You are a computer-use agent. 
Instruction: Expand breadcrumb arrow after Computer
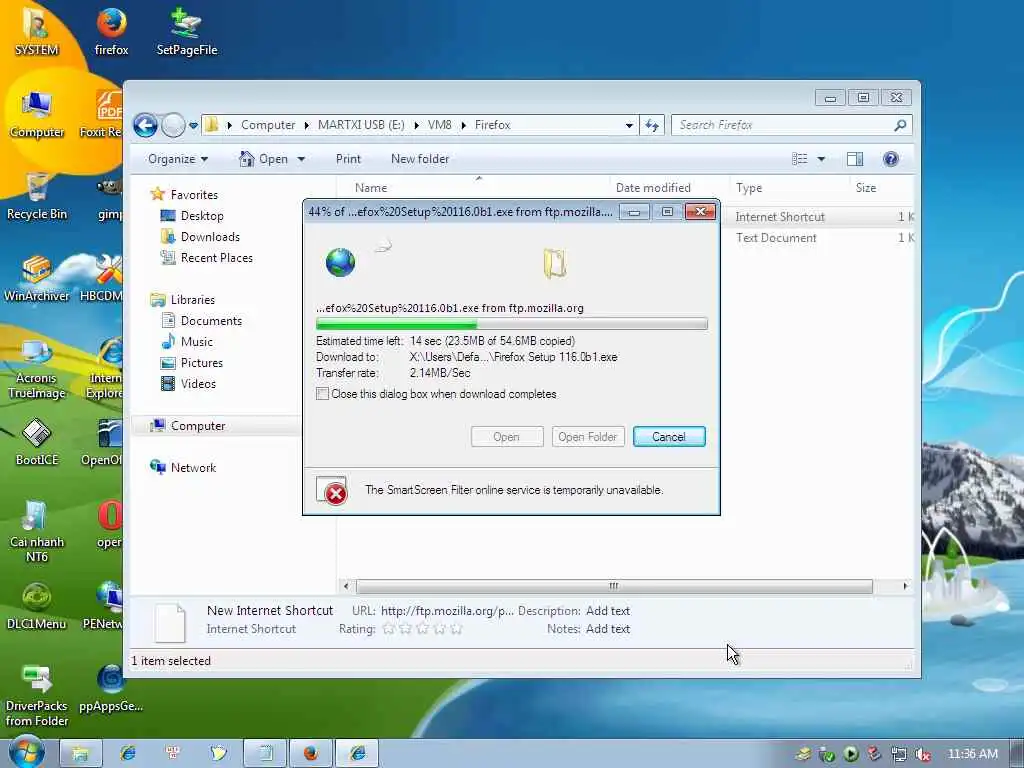tap(306, 125)
